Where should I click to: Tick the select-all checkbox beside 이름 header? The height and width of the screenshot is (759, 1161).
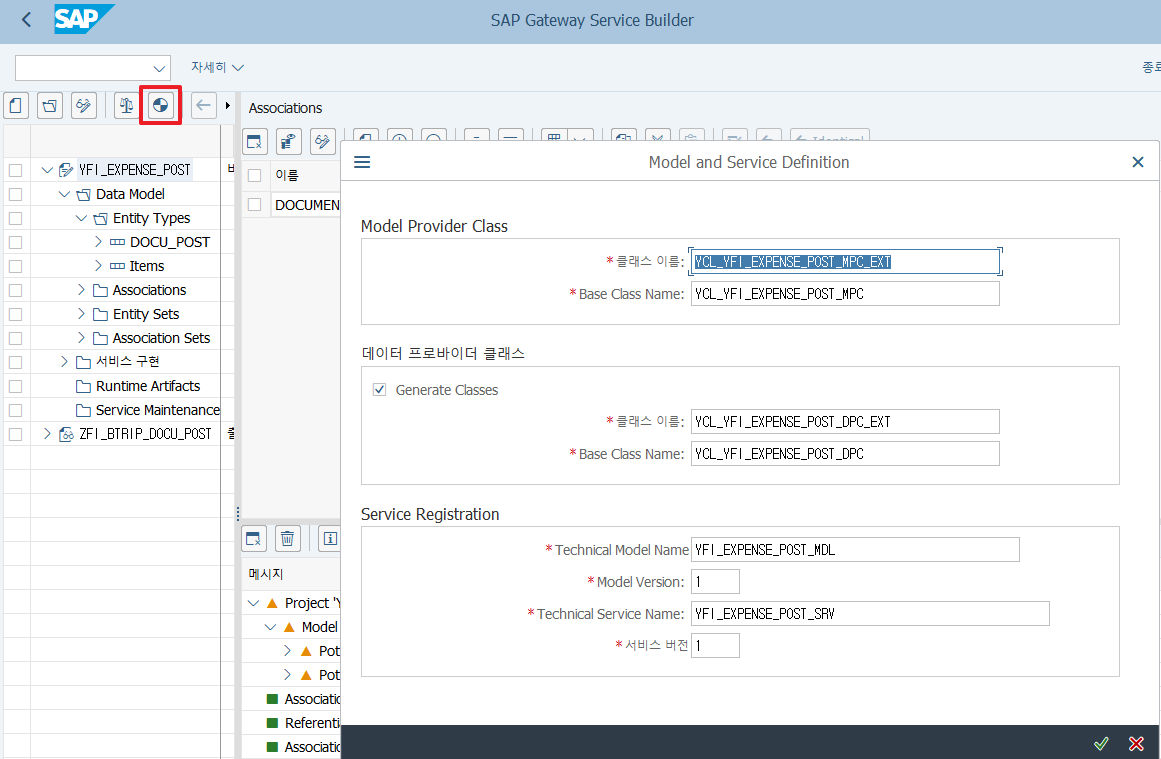255,175
